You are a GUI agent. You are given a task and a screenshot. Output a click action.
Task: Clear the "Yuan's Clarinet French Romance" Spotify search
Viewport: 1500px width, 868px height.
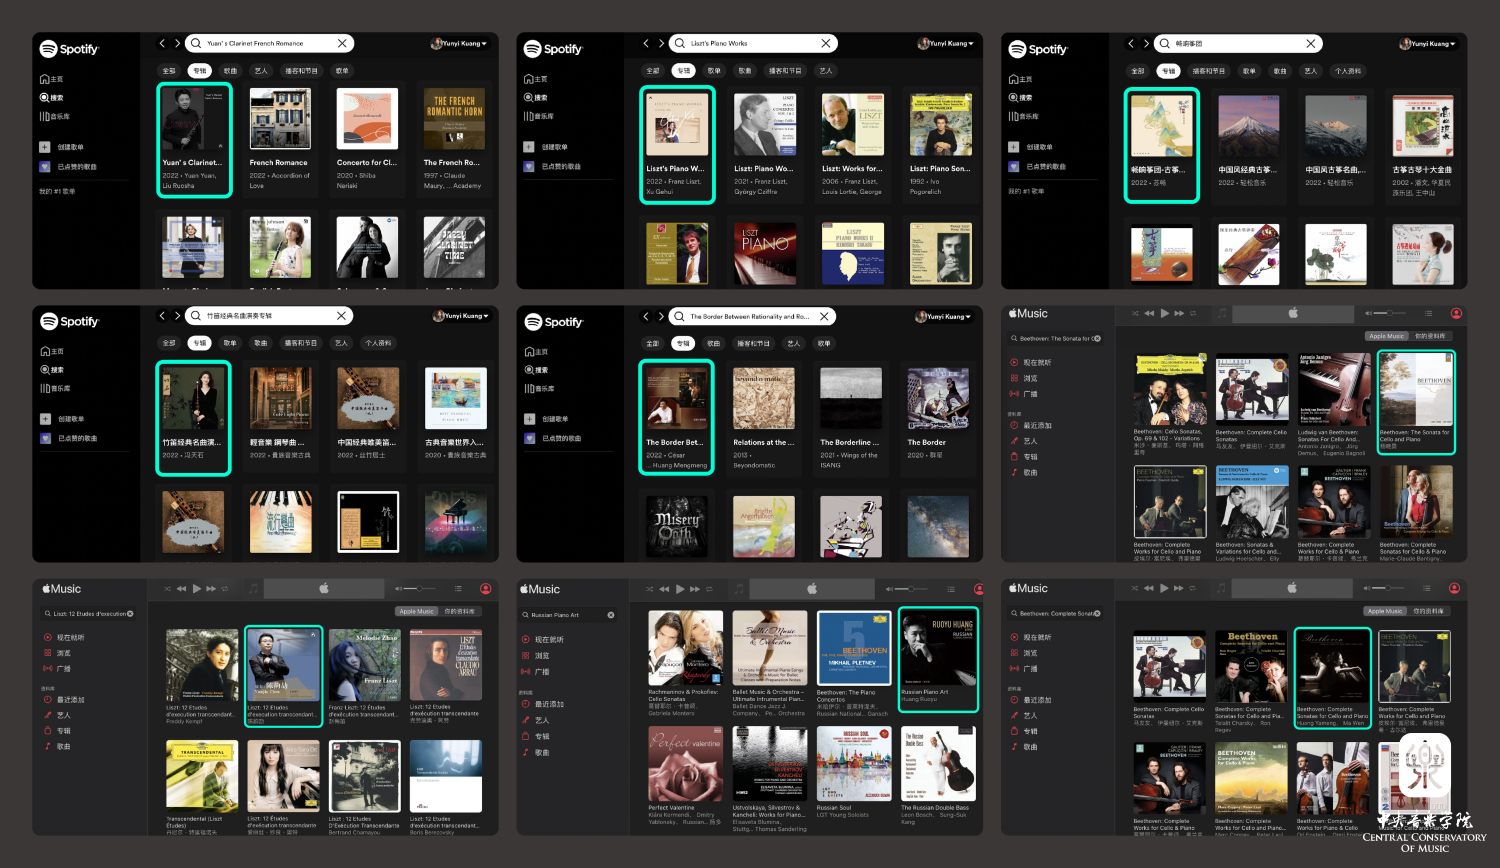click(342, 43)
